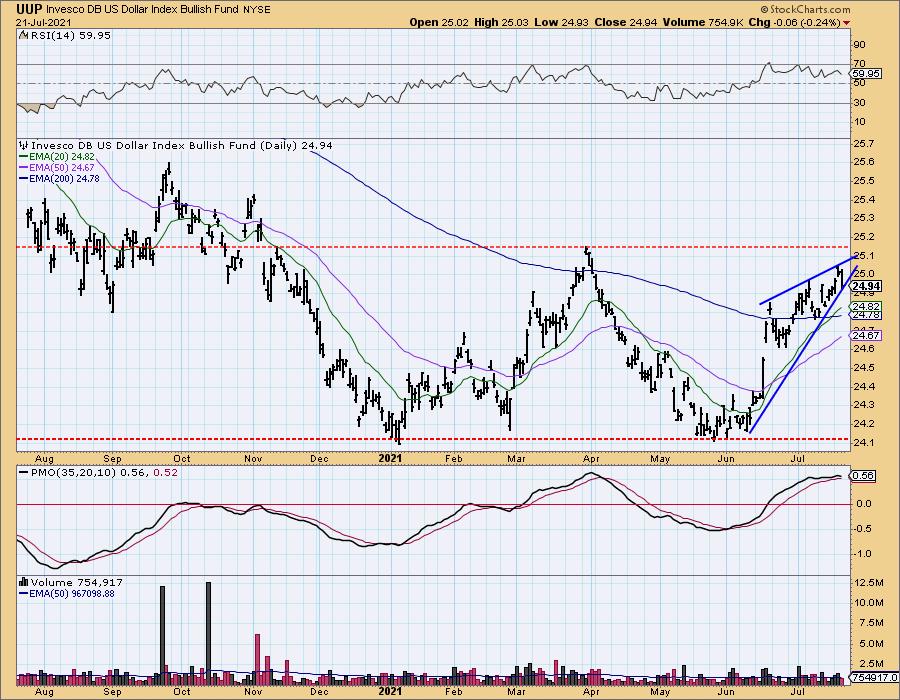Click the 5.0M volume axis label
The image size is (900, 700).
(x=870, y=643)
